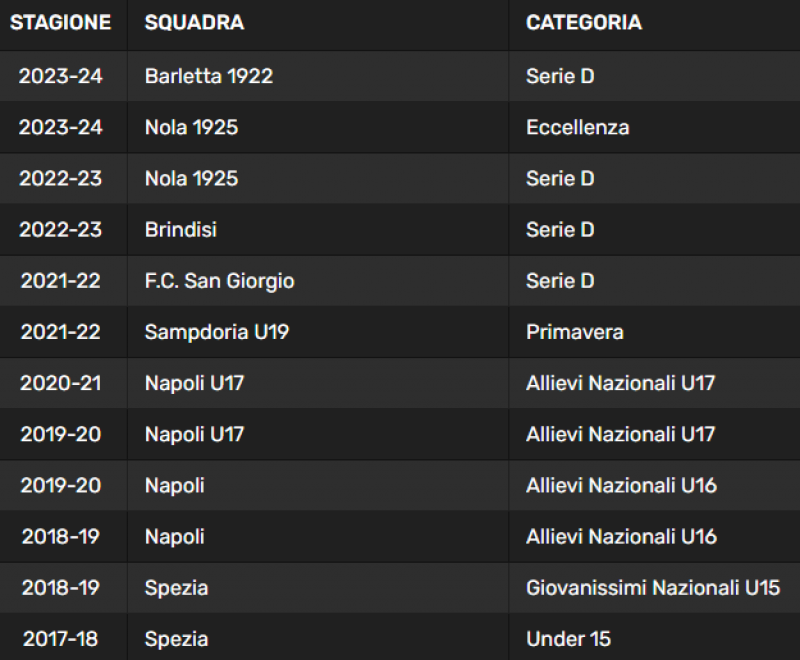Click Serie D in the Barletta 1922 row
The width and height of the screenshot is (800, 660).
(x=560, y=76)
